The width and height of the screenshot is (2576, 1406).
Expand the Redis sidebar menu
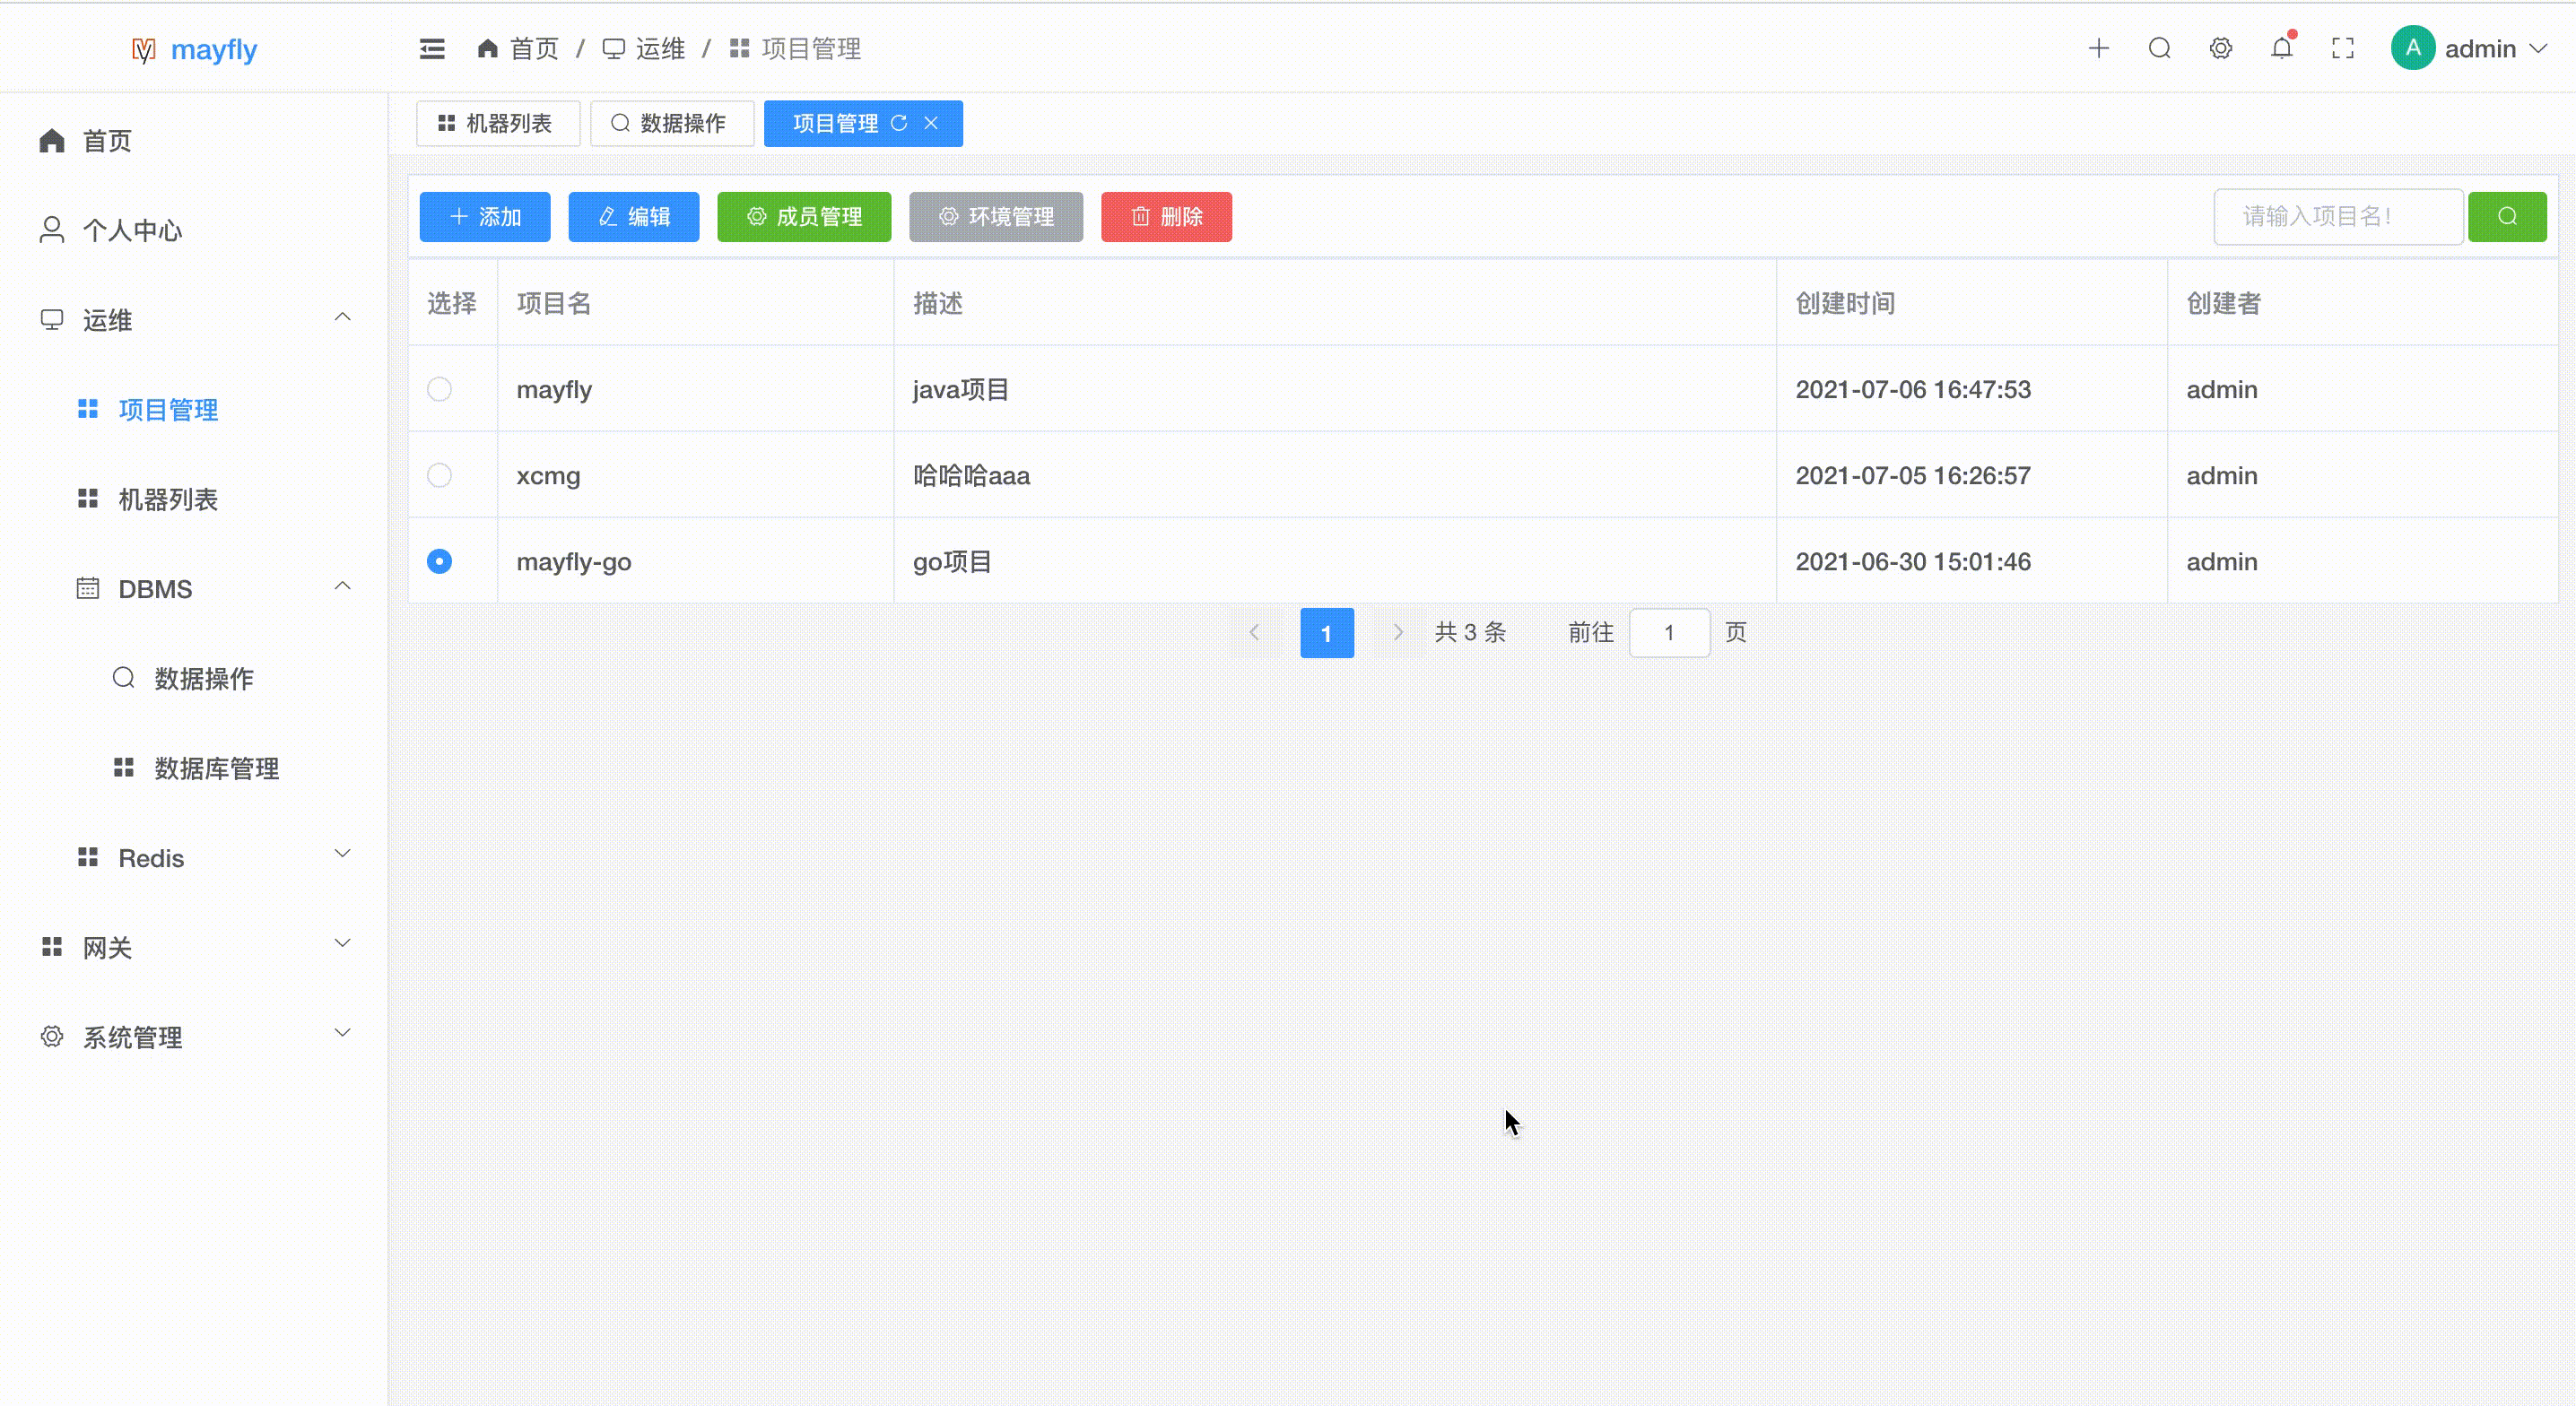point(149,858)
